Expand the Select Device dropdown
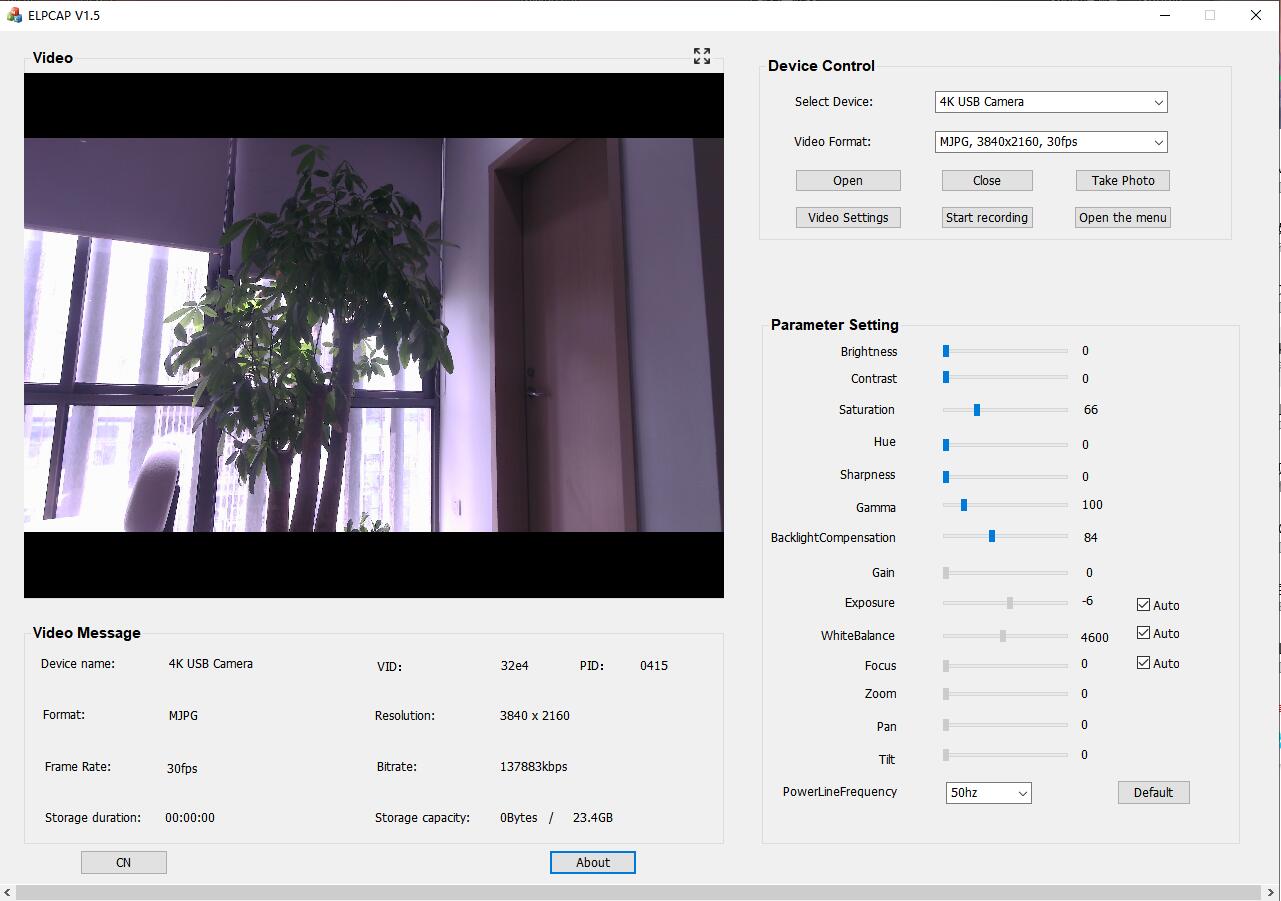Screen dimensions: 1281x901 (1051, 102)
